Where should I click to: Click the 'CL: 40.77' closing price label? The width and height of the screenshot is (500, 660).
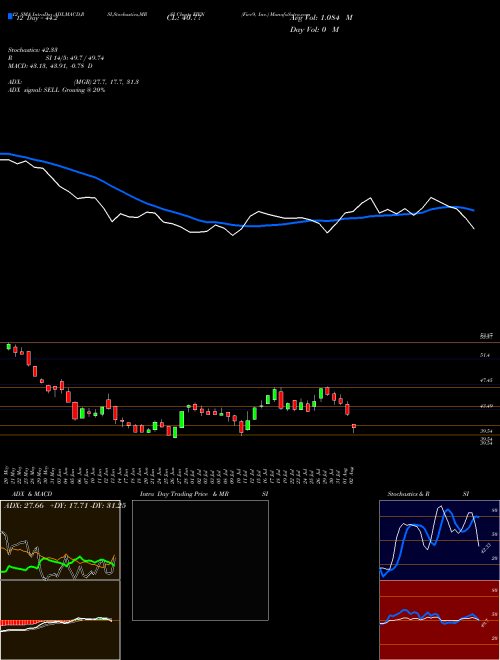184,18
